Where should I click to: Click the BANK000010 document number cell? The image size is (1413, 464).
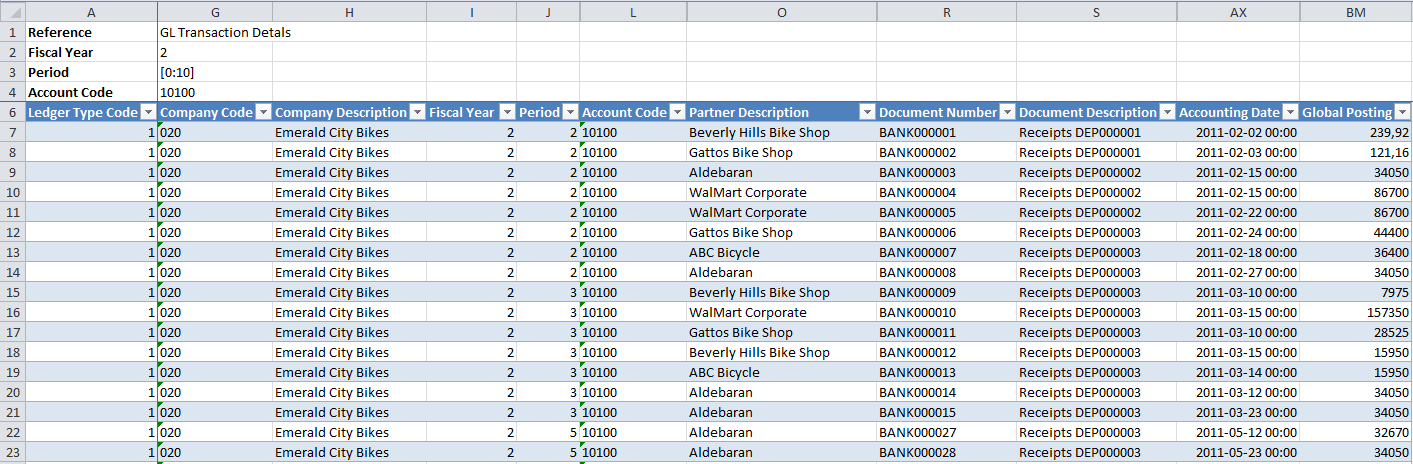(x=917, y=312)
